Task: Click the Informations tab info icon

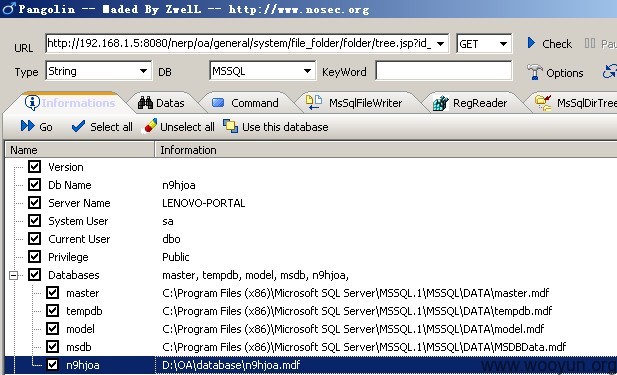Action: tap(32, 103)
